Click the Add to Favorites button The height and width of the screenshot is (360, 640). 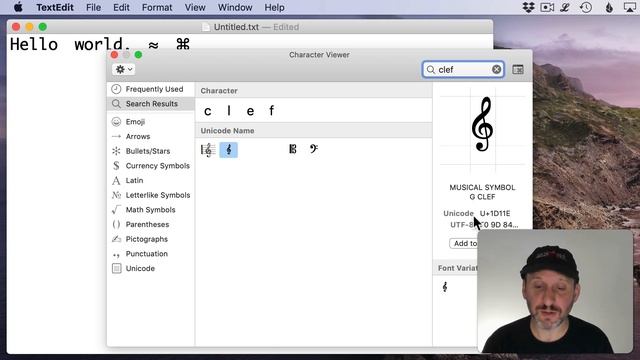click(464, 243)
